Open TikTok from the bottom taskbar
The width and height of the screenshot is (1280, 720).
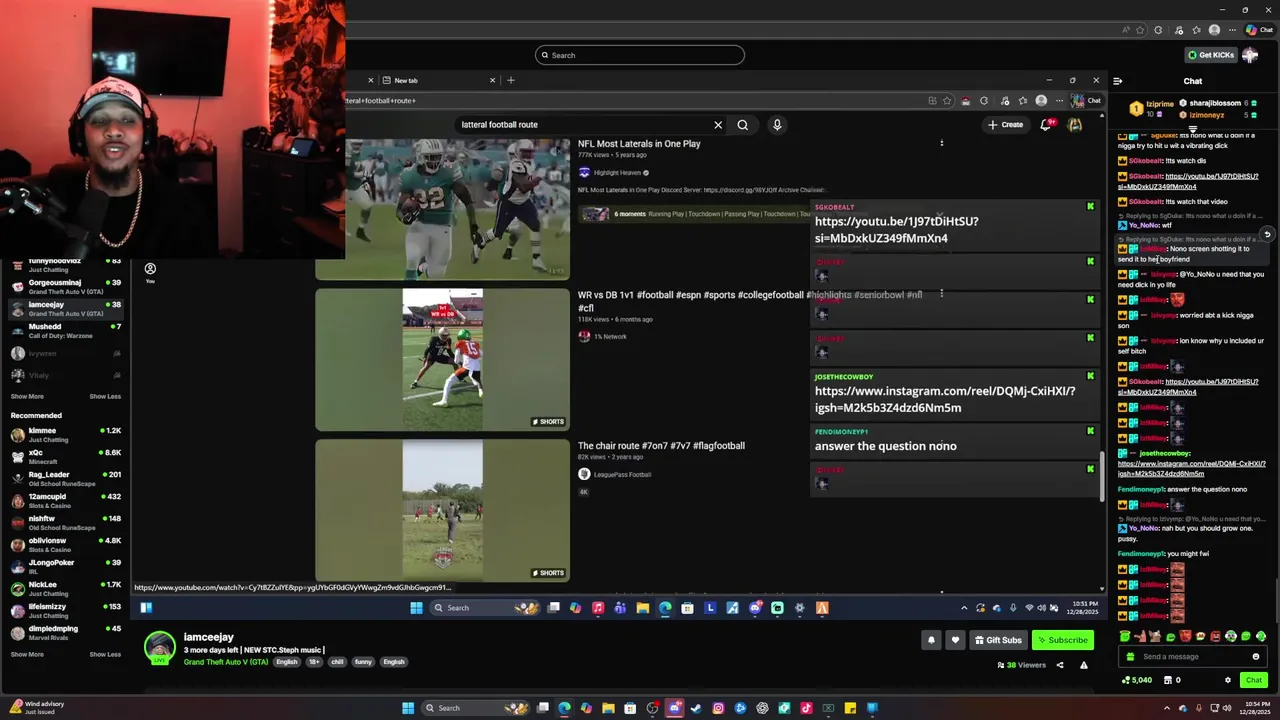(x=806, y=708)
